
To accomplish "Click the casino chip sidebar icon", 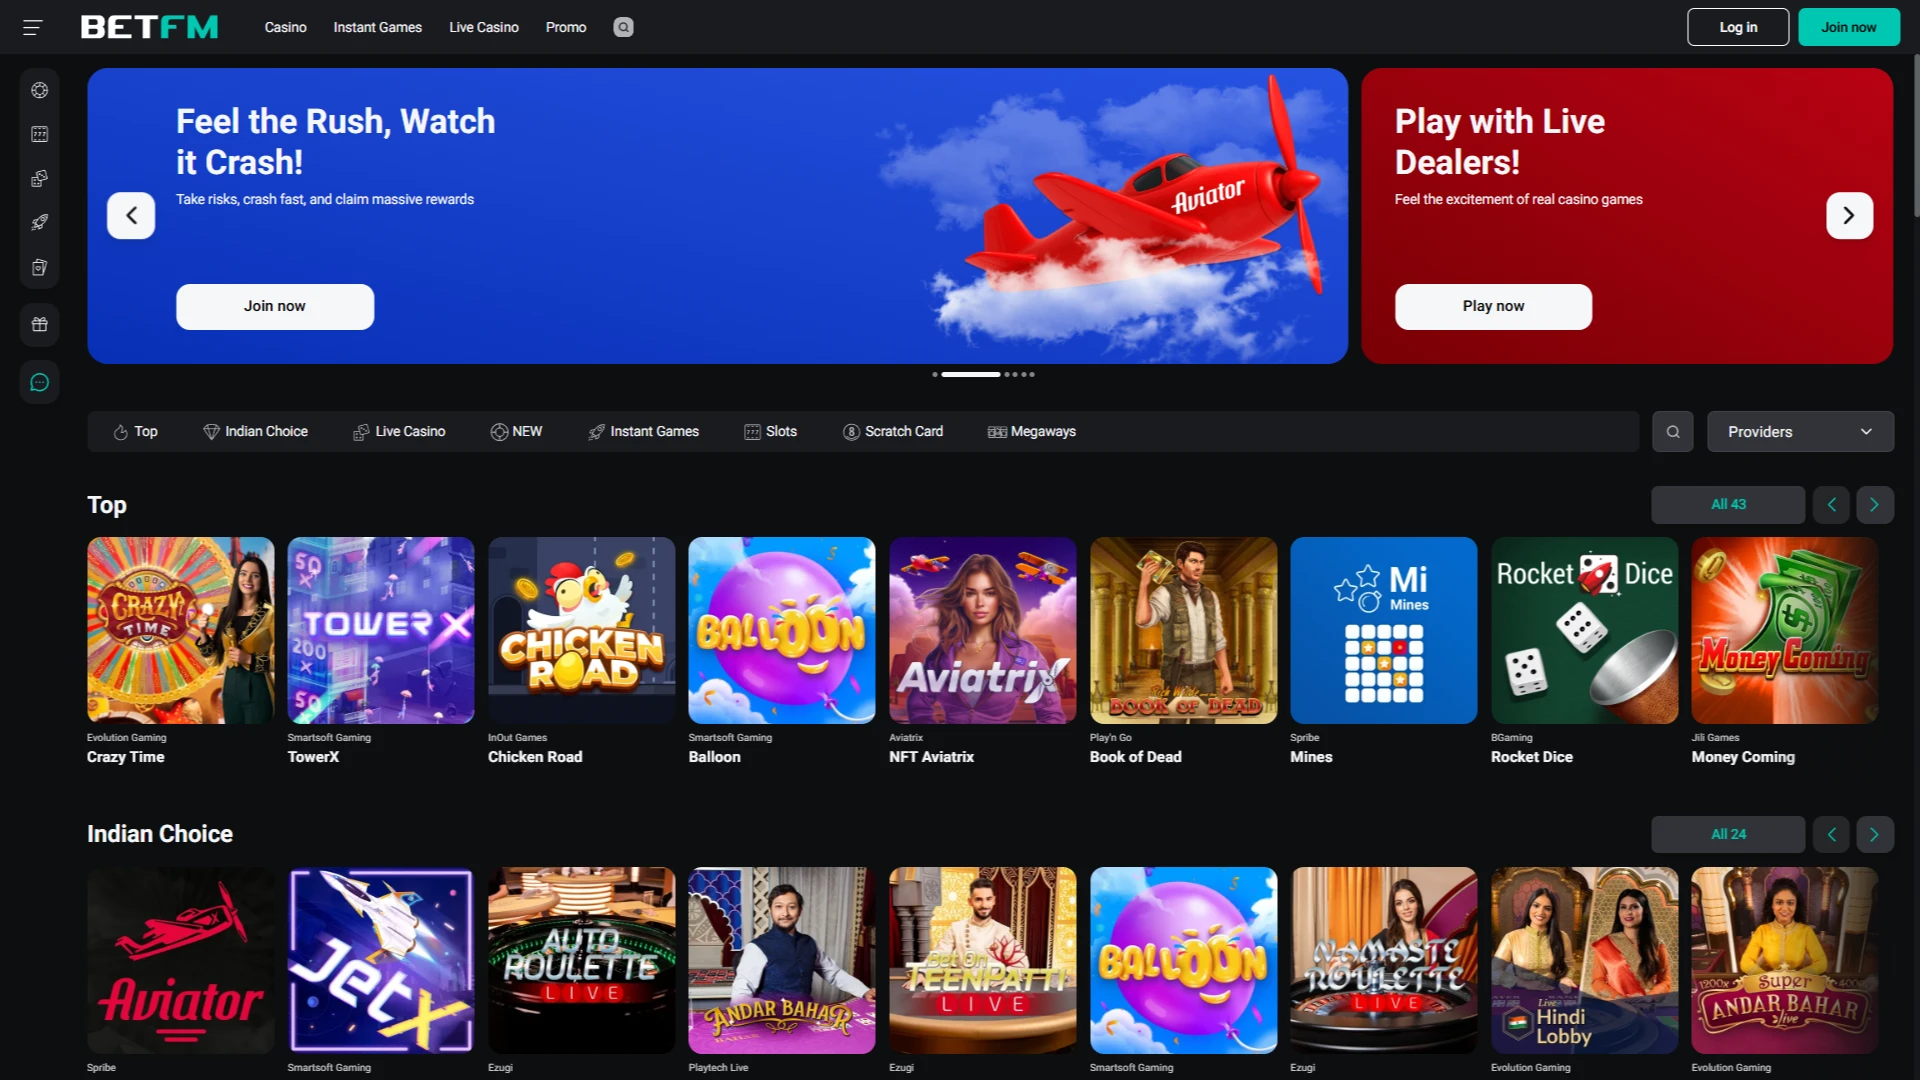I will (x=40, y=90).
